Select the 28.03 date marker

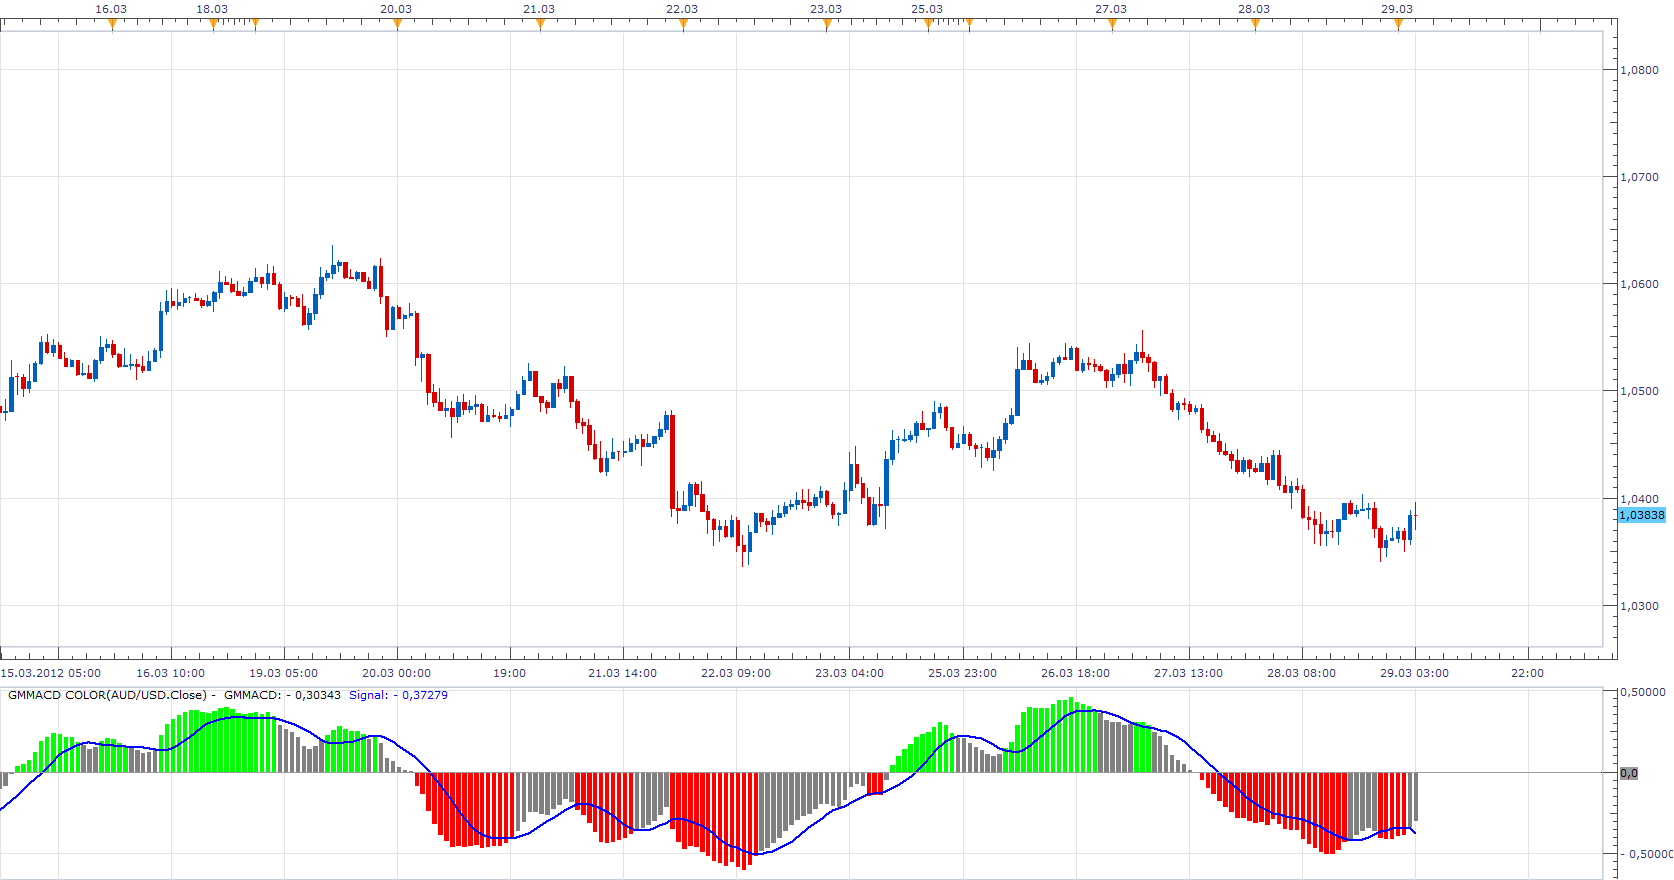pyautogui.click(x=1255, y=24)
